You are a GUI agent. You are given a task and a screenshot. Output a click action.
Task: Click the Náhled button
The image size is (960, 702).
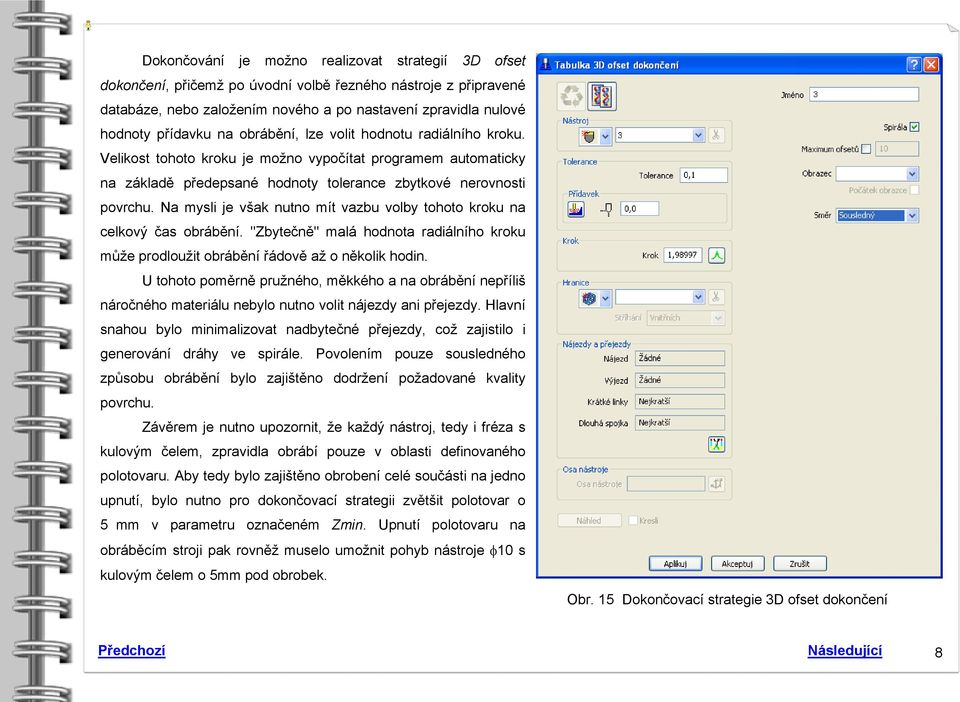589,520
